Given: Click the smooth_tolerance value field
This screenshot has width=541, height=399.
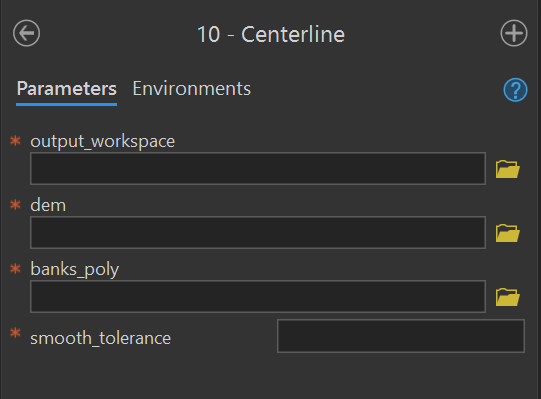Looking at the screenshot, I should [x=401, y=336].
